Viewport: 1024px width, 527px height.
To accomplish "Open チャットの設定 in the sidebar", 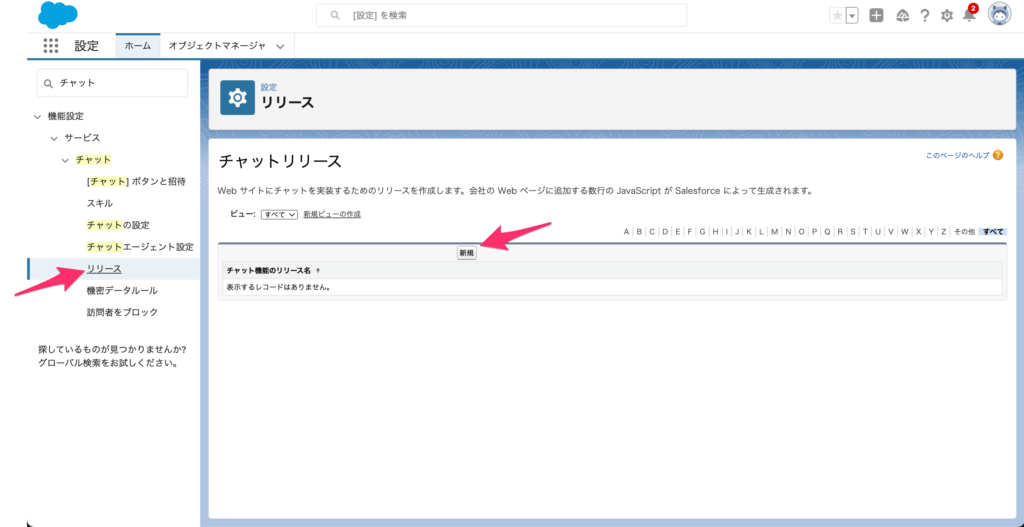I will pos(118,225).
